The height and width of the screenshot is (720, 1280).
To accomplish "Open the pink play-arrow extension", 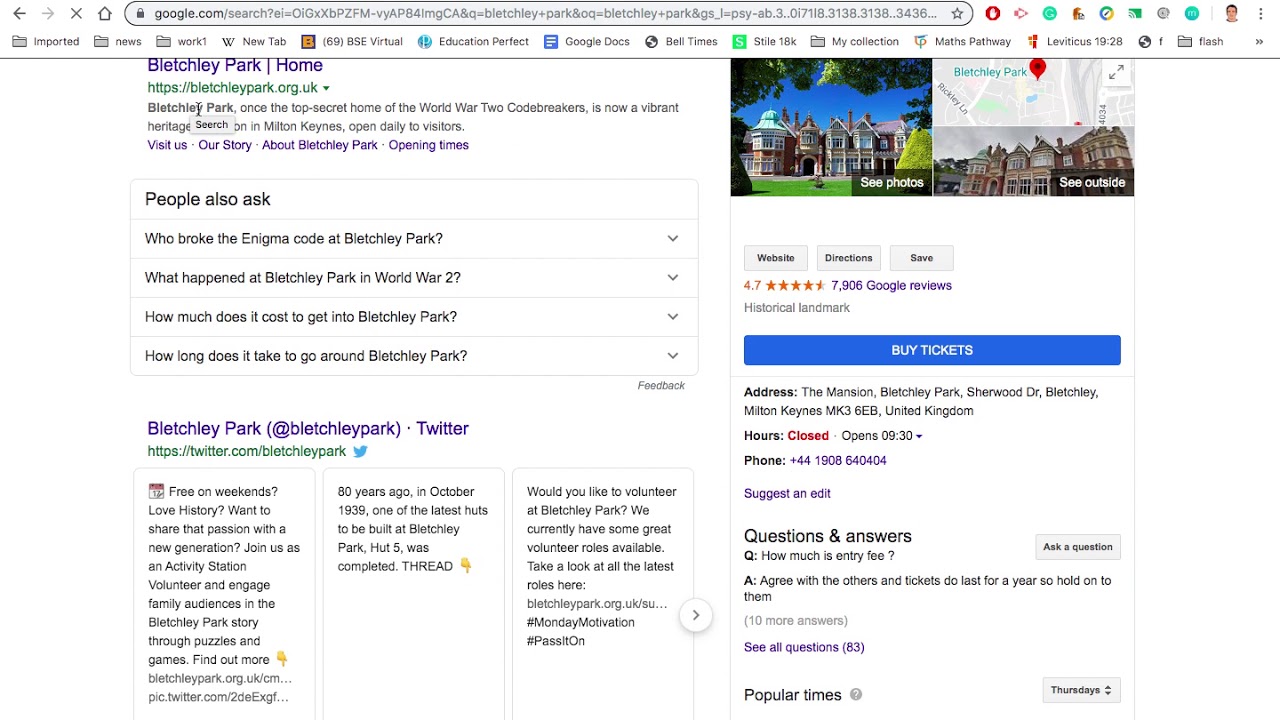I will pyautogui.click(x=1021, y=14).
